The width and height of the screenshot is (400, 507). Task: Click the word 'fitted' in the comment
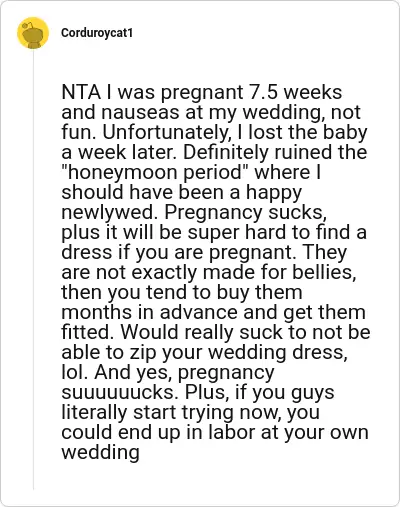pos(88,333)
